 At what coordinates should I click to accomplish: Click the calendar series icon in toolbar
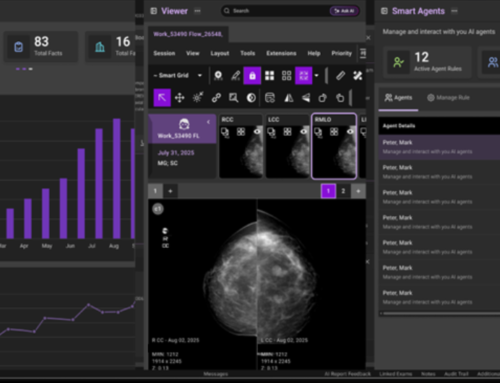pos(270,98)
